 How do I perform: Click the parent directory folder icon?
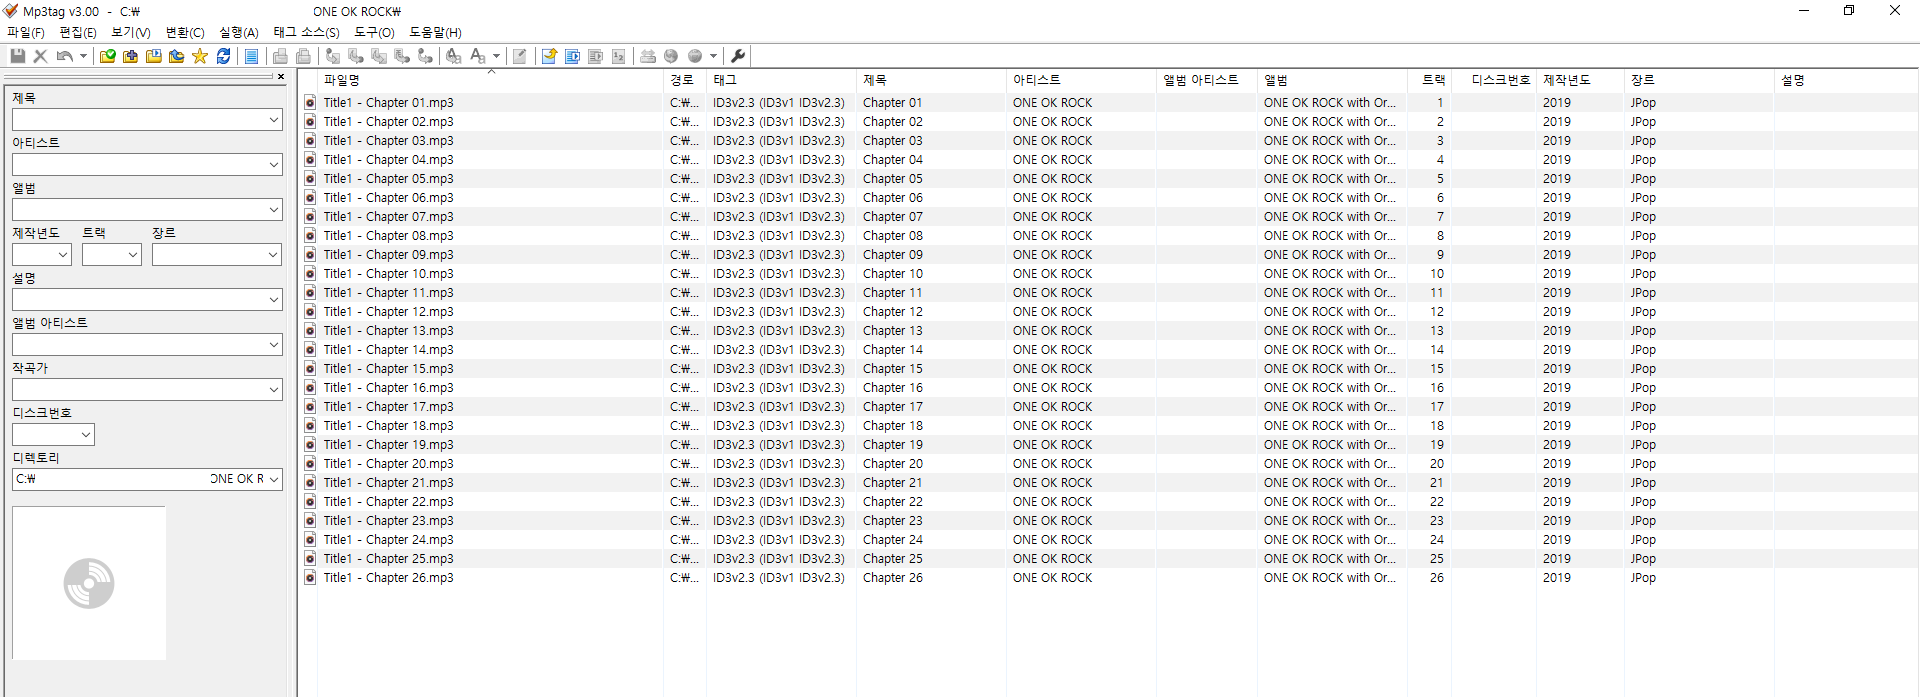click(x=176, y=56)
